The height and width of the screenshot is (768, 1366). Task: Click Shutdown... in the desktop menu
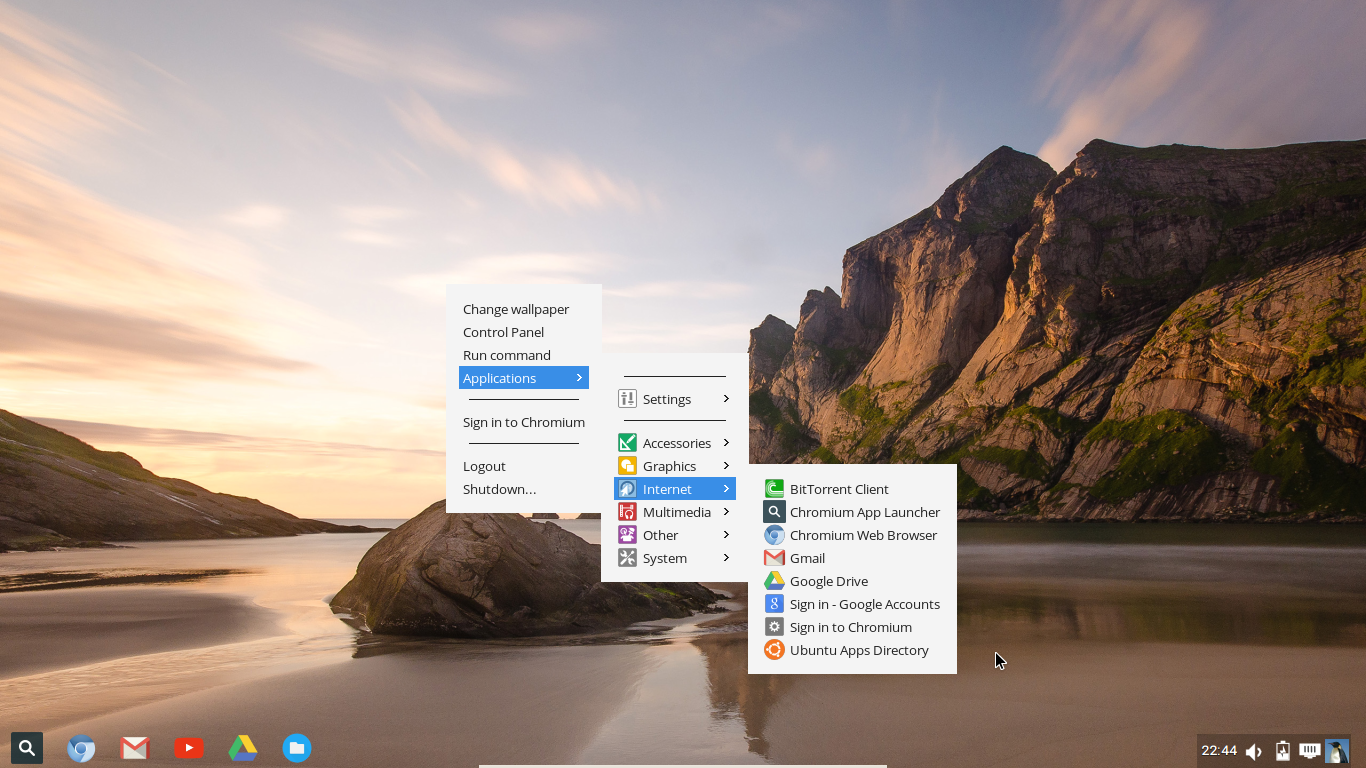click(x=499, y=489)
